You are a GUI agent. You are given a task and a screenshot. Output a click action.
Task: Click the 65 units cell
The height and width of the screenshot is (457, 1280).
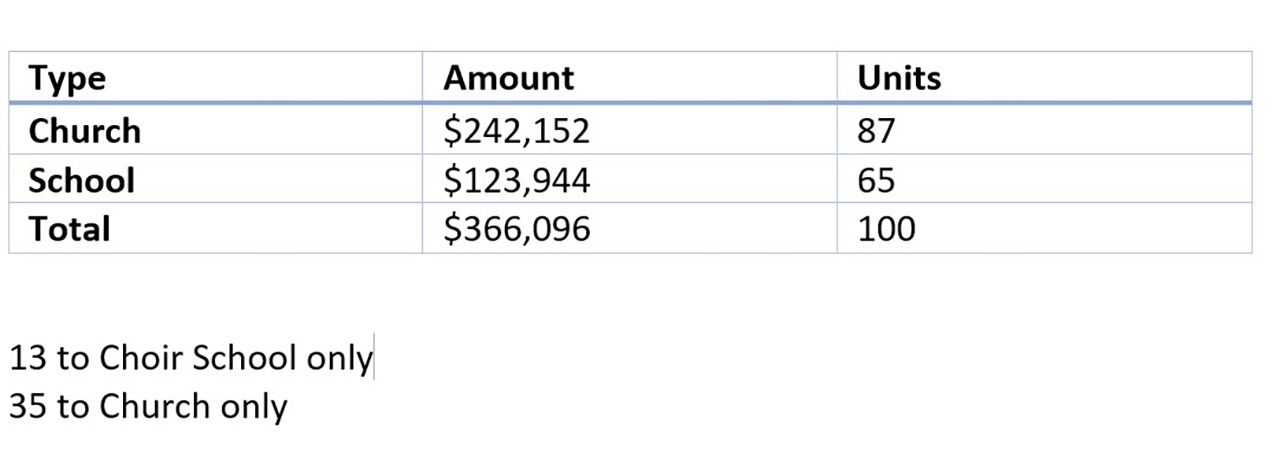(876, 181)
